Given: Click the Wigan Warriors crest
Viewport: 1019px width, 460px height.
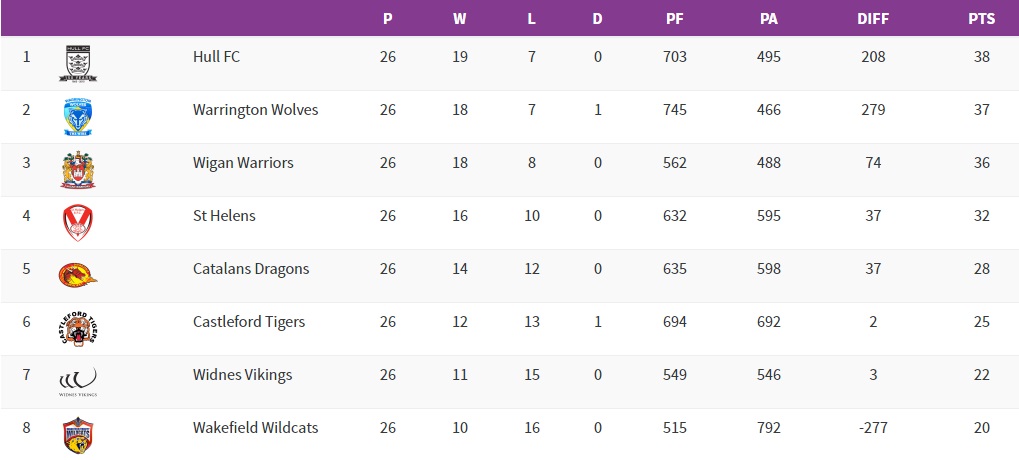Looking at the screenshot, I should pos(78,169).
